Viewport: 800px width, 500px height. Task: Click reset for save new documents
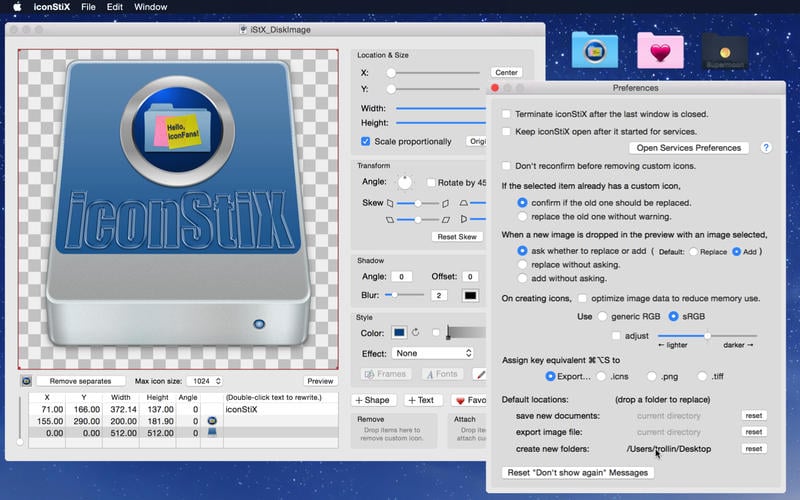coord(754,415)
